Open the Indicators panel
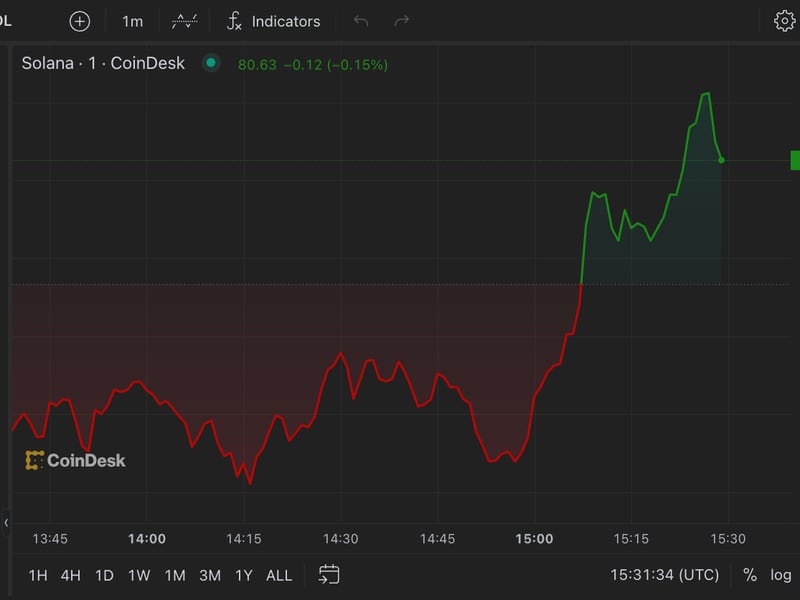 273,21
